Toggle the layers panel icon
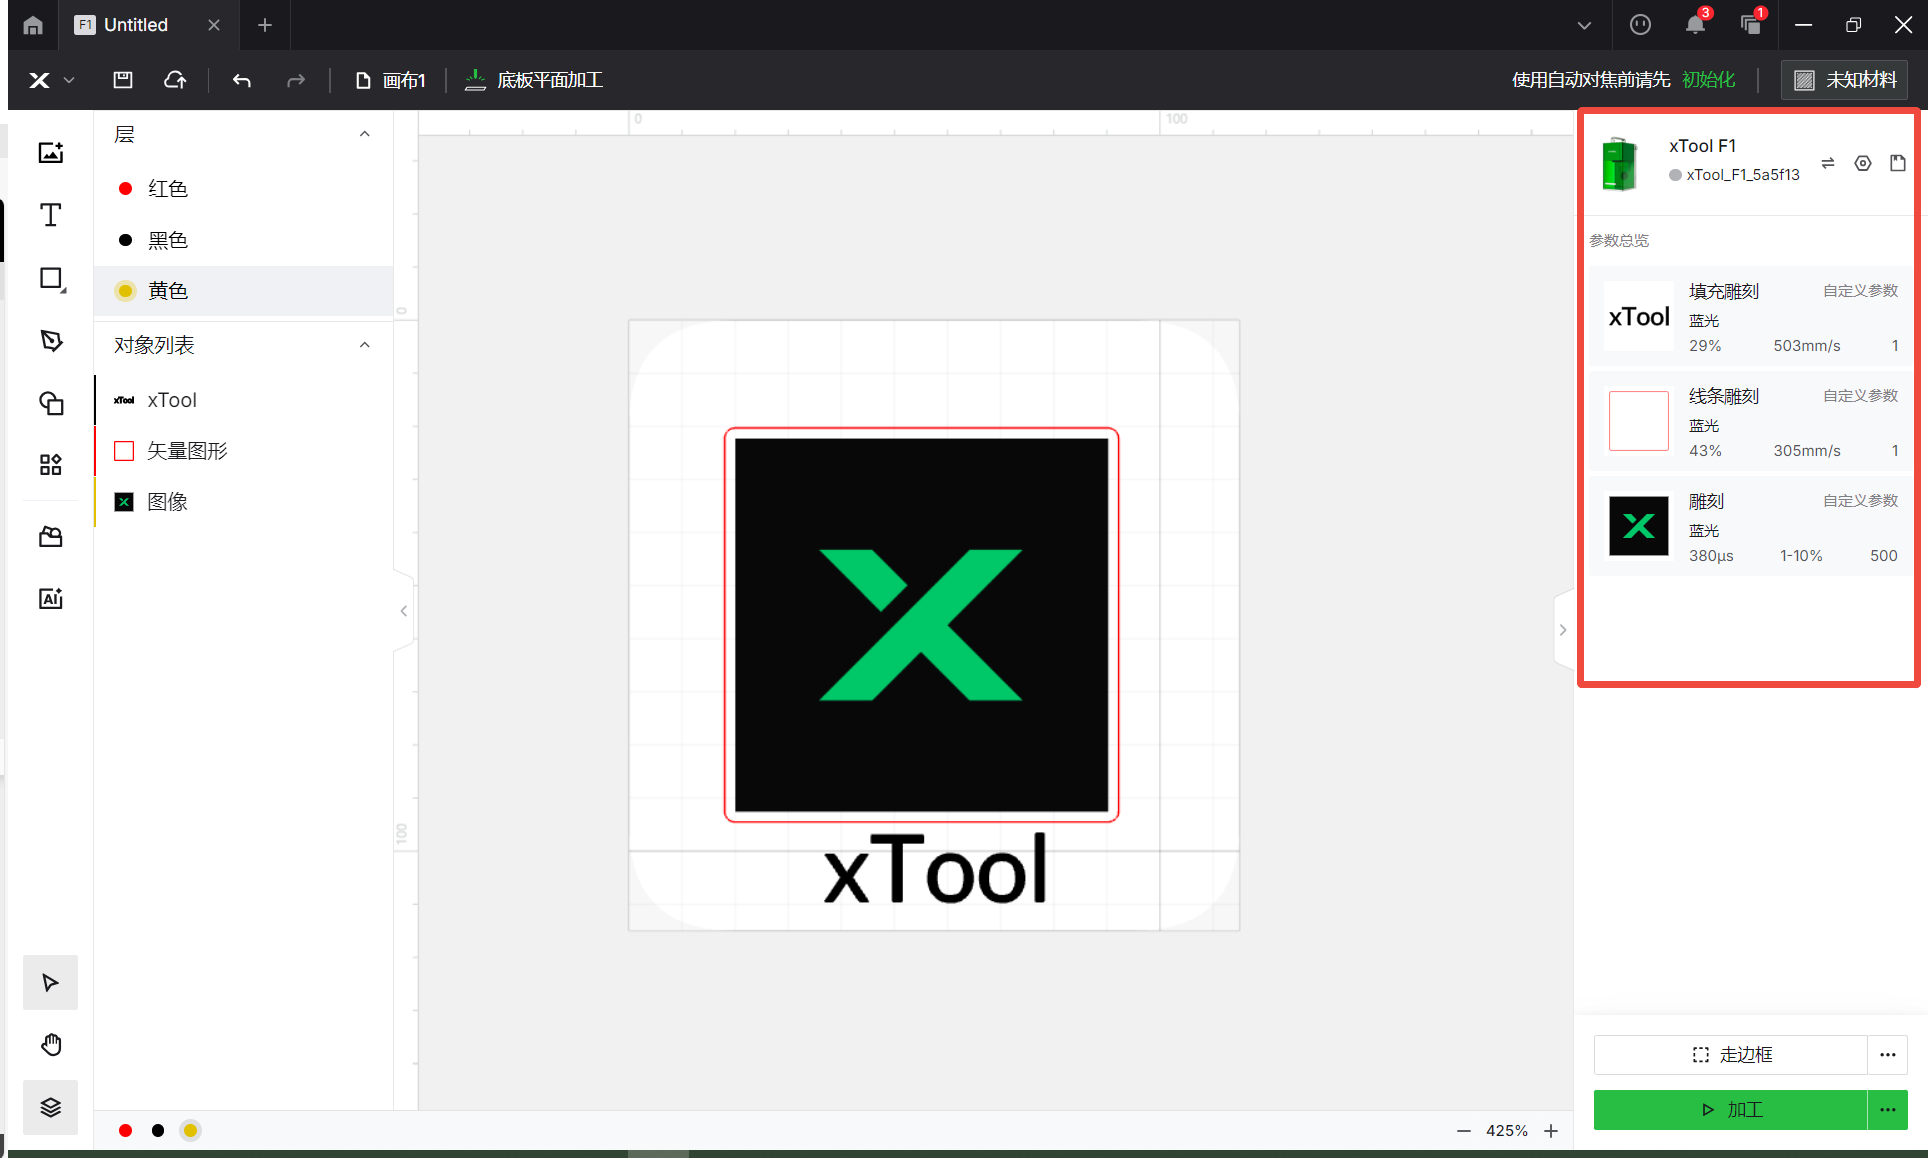This screenshot has width=1928, height=1158. tap(51, 1107)
